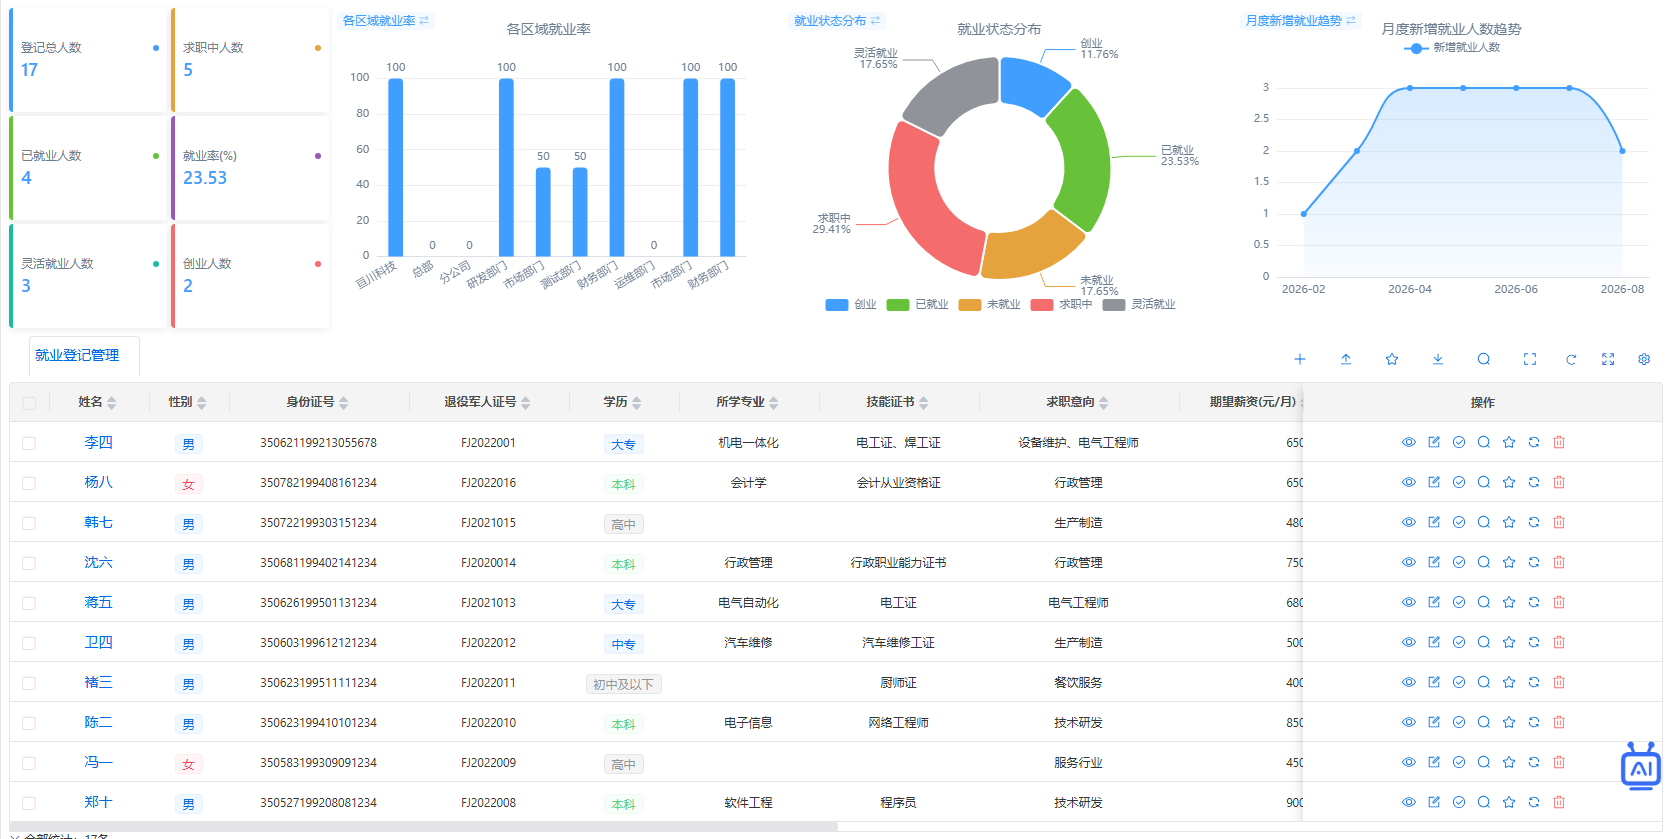
Task: Check the checkbox for 韩七 row
Action: click(29, 523)
